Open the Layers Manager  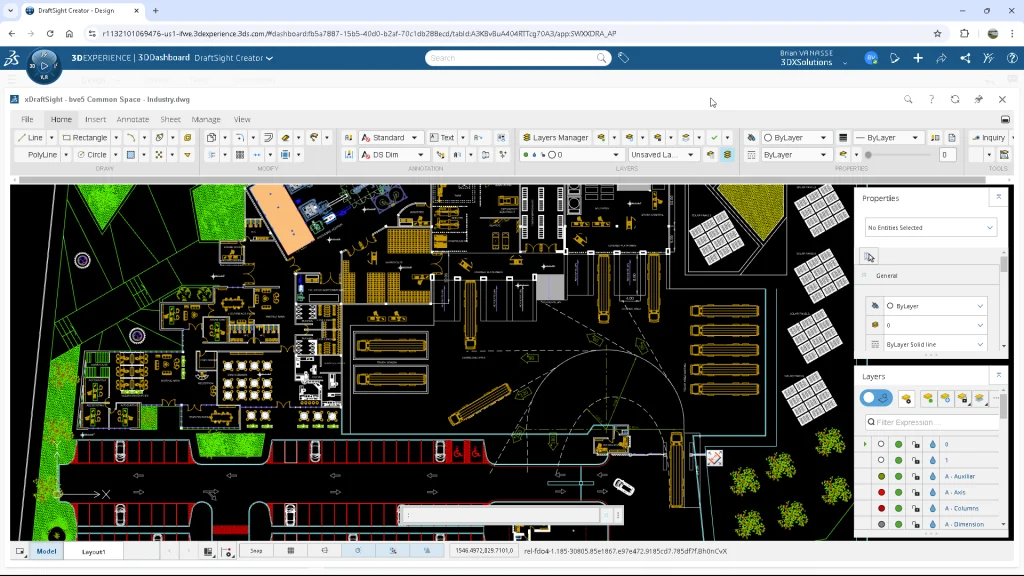tap(555, 137)
